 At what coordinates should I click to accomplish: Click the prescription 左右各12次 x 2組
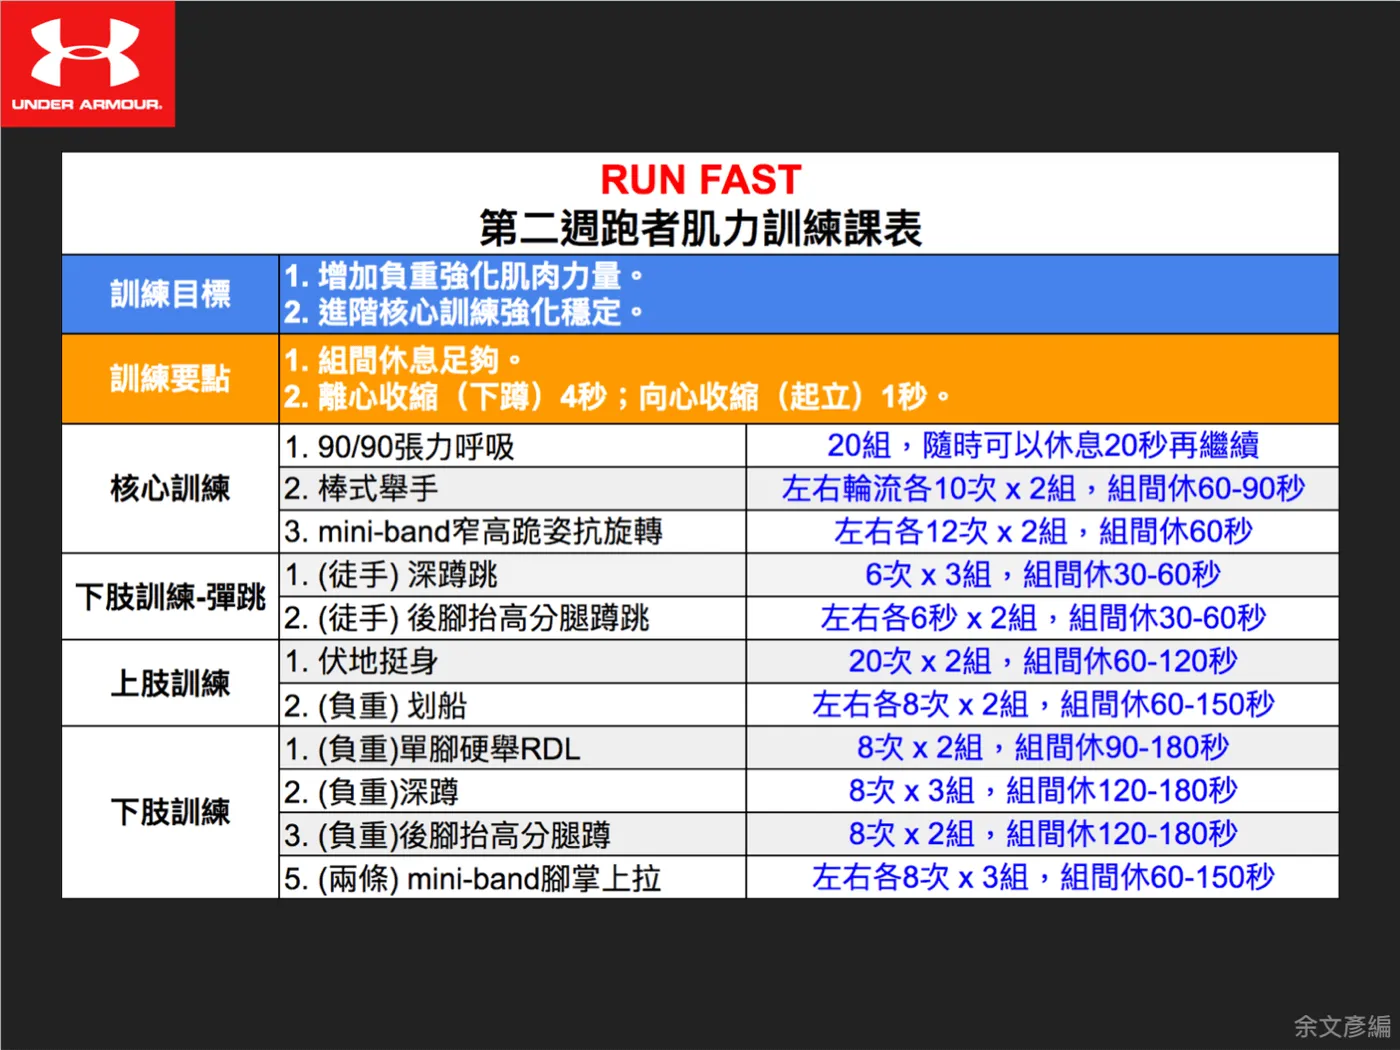tap(1042, 531)
